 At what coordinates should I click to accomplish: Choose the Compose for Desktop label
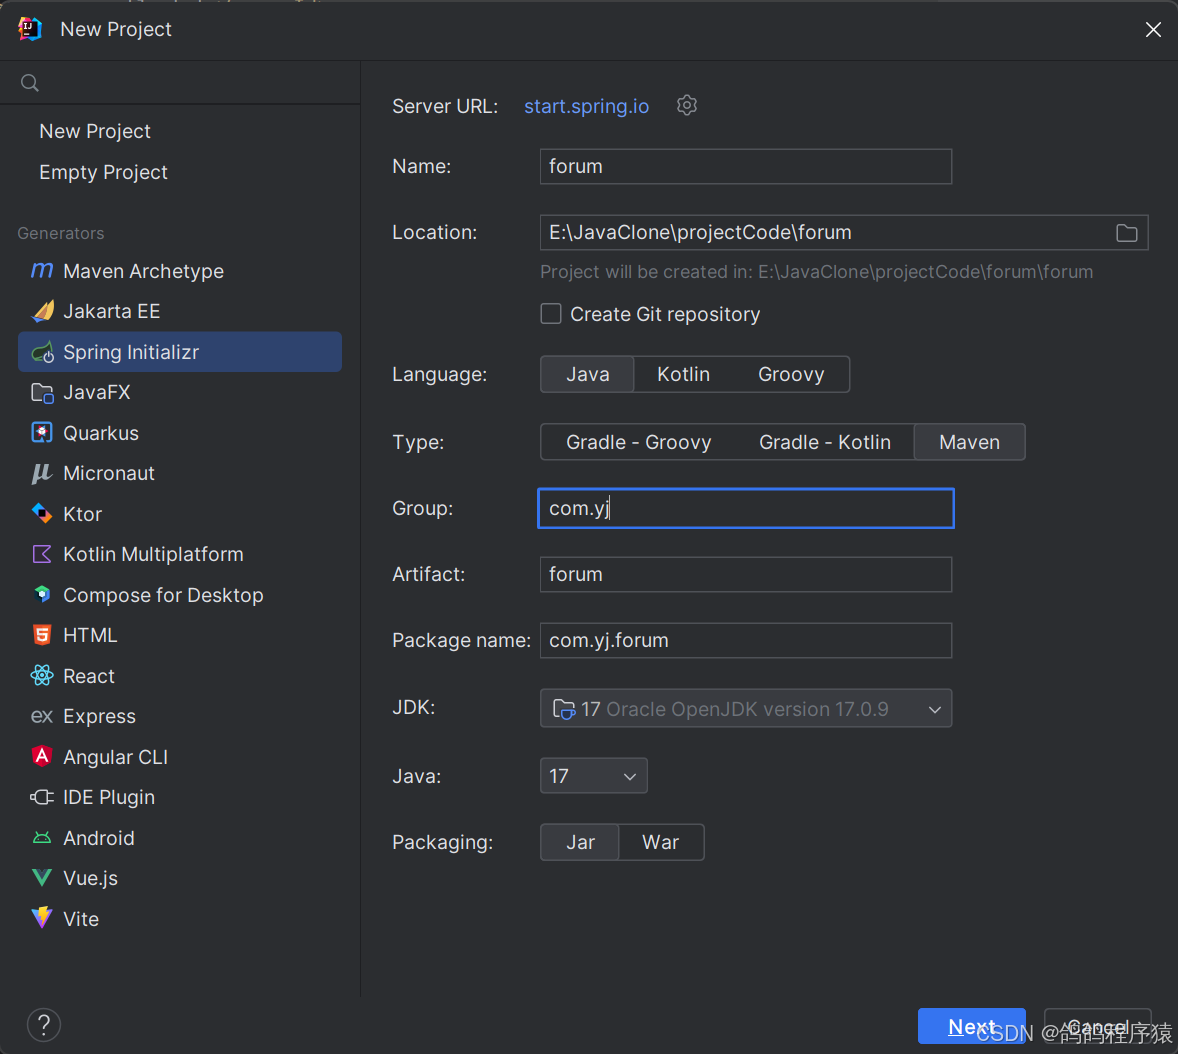163,595
